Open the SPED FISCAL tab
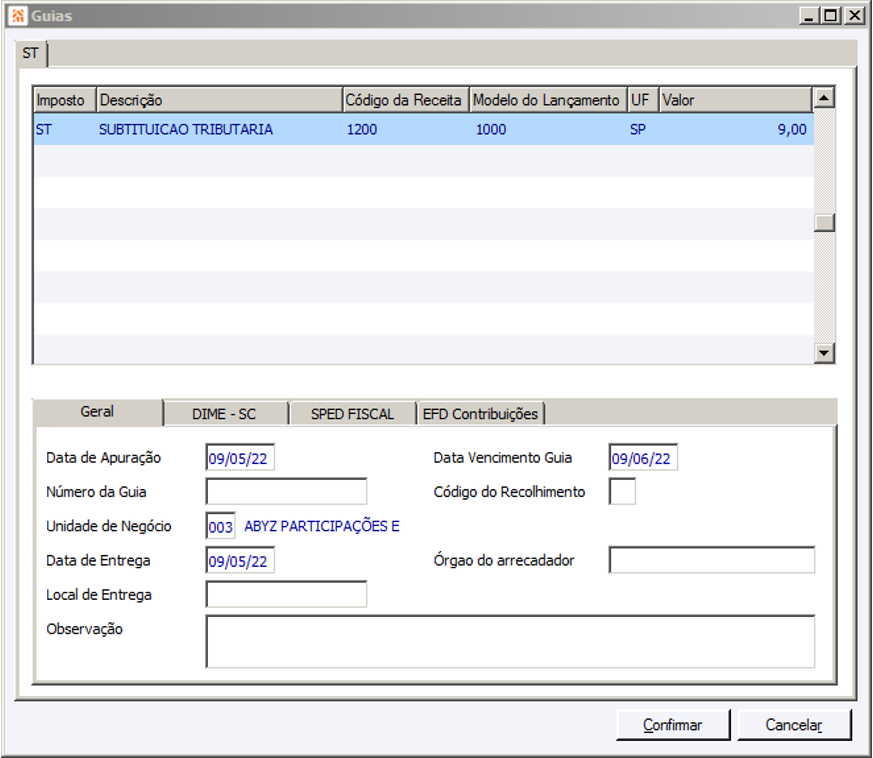This screenshot has height=758, width=873. pos(352,414)
